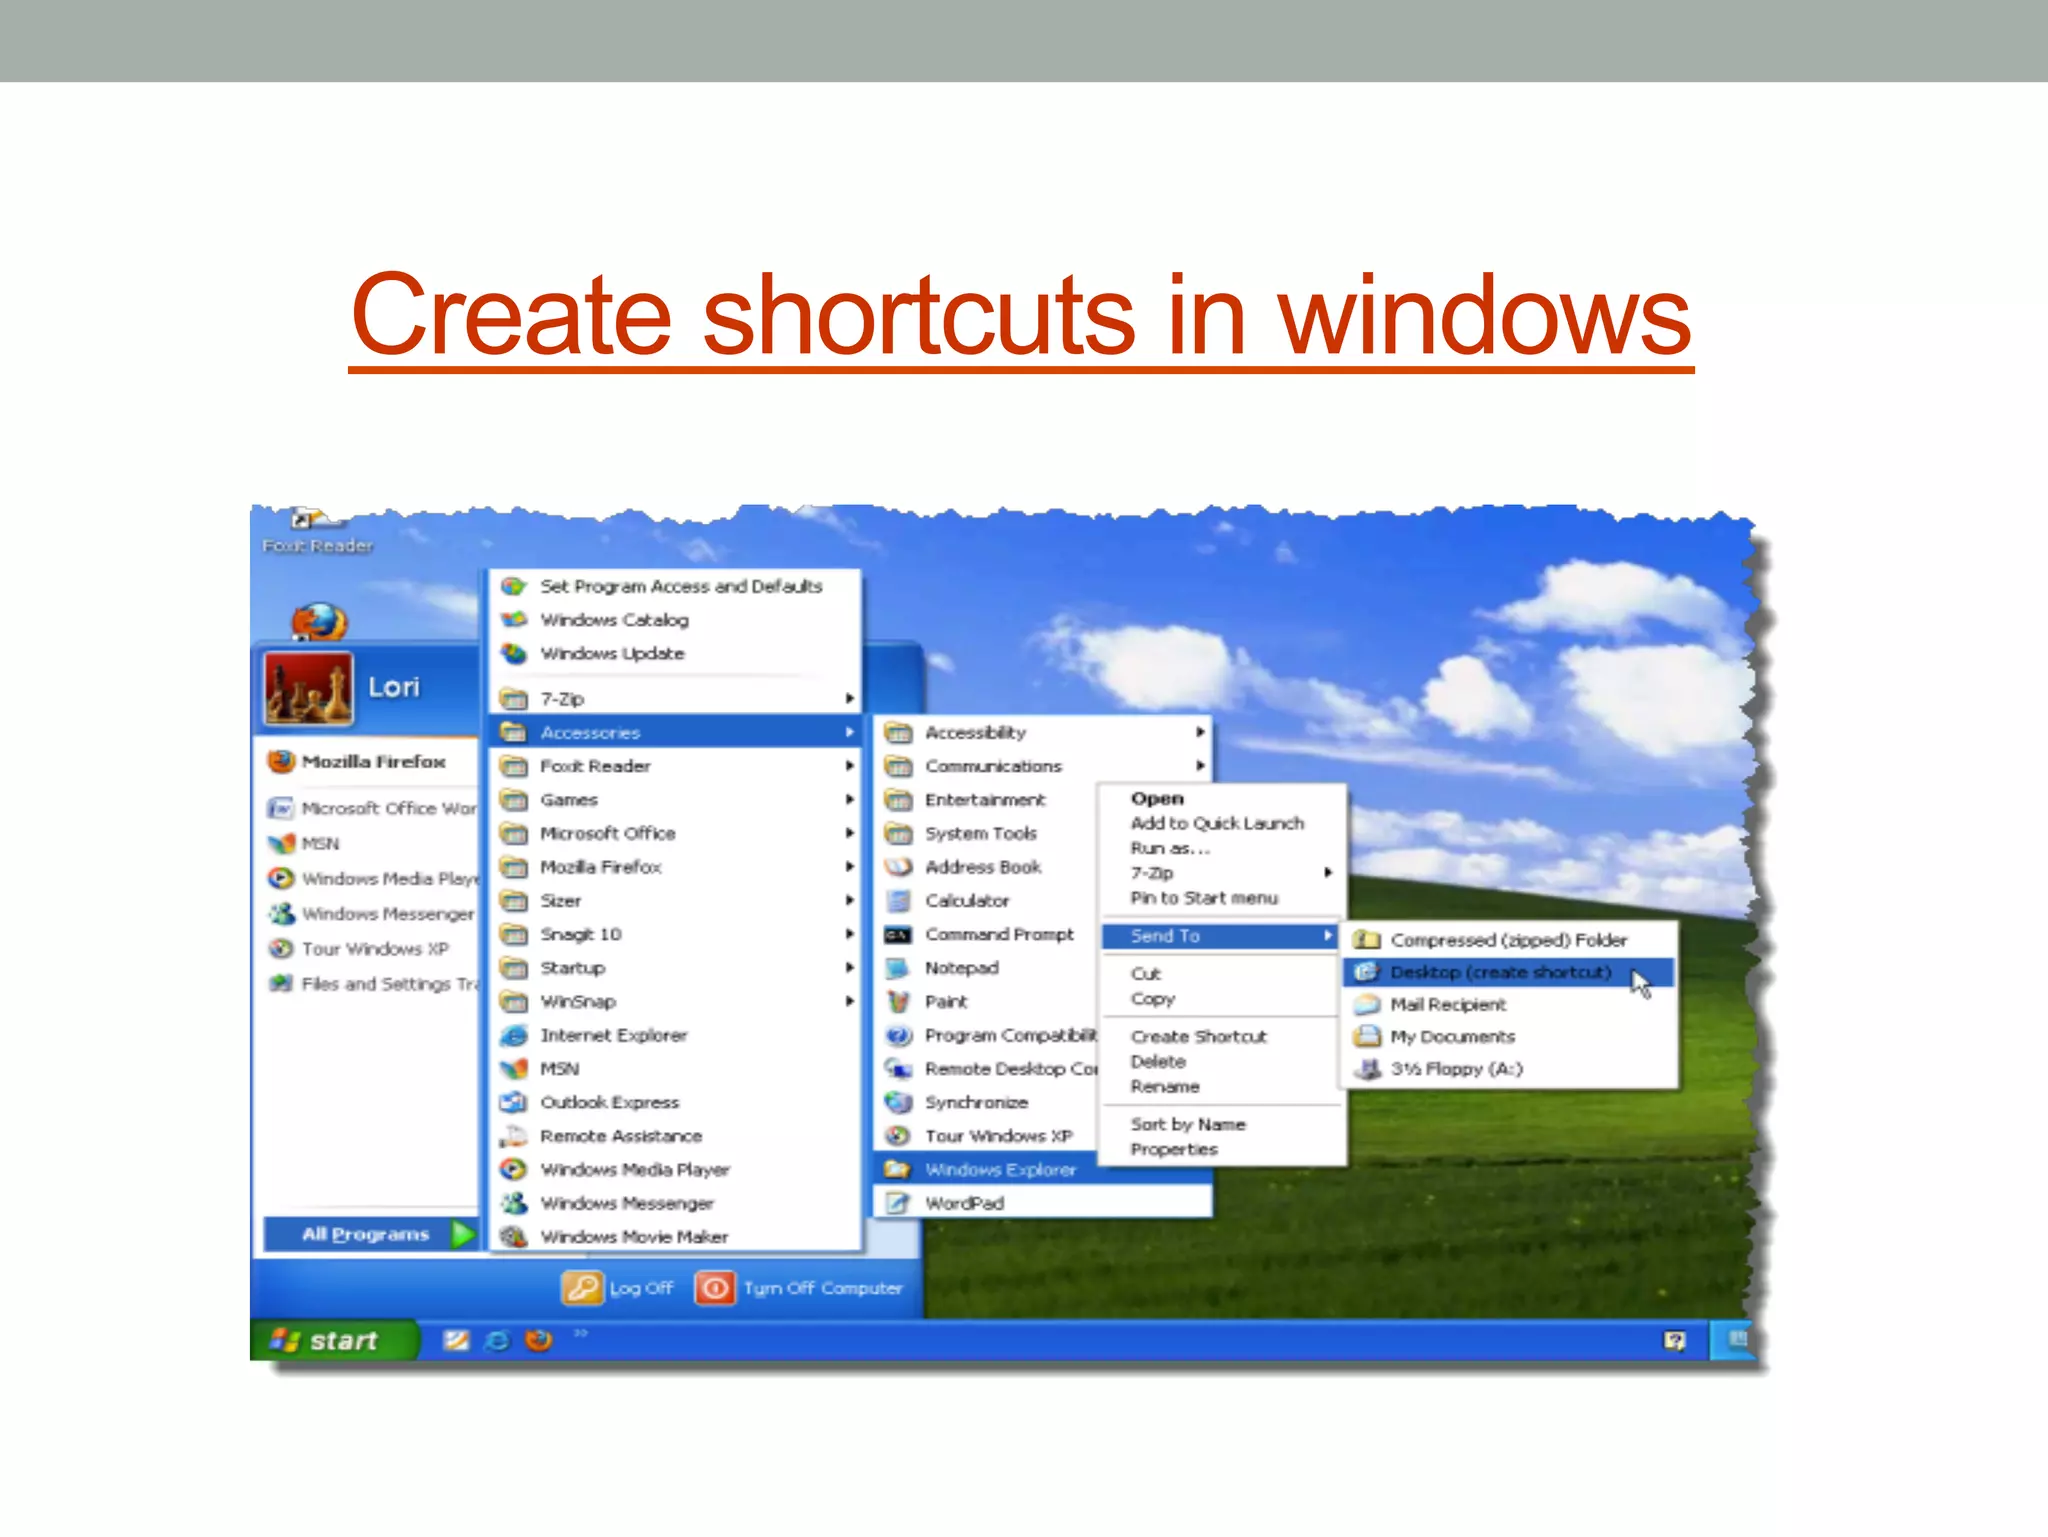
Task: Choose Open in context menu
Action: pyautogui.click(x=1158, y=799)
